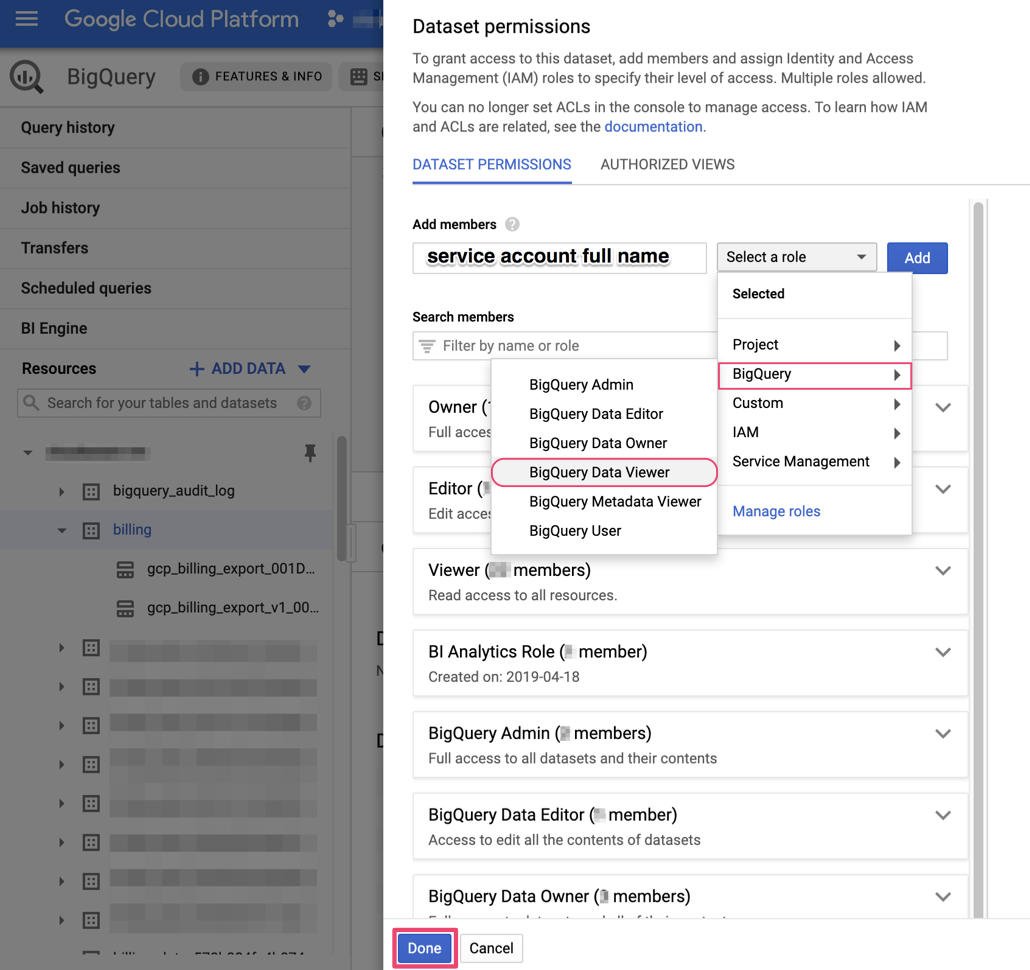Expand the Viewer members section
The width and height of the screenshot is (1030, 970).
[x=943, y=571]
